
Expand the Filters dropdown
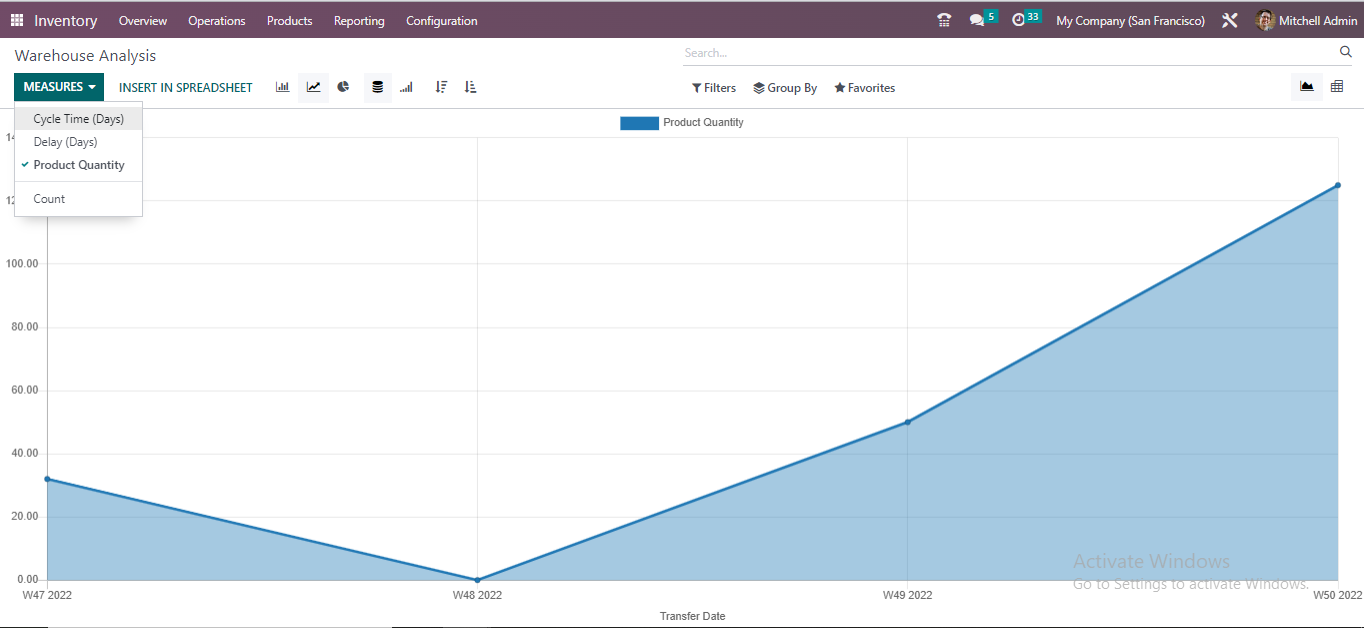tap(713, 88)
